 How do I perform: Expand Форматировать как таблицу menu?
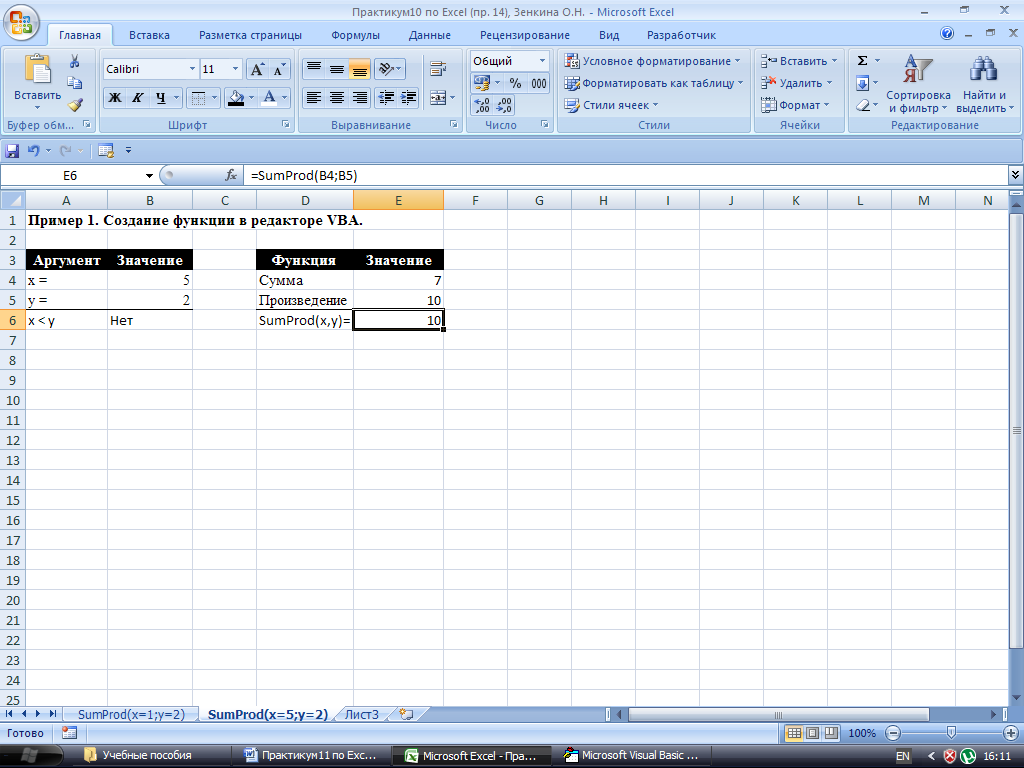[x=654, y=83]
